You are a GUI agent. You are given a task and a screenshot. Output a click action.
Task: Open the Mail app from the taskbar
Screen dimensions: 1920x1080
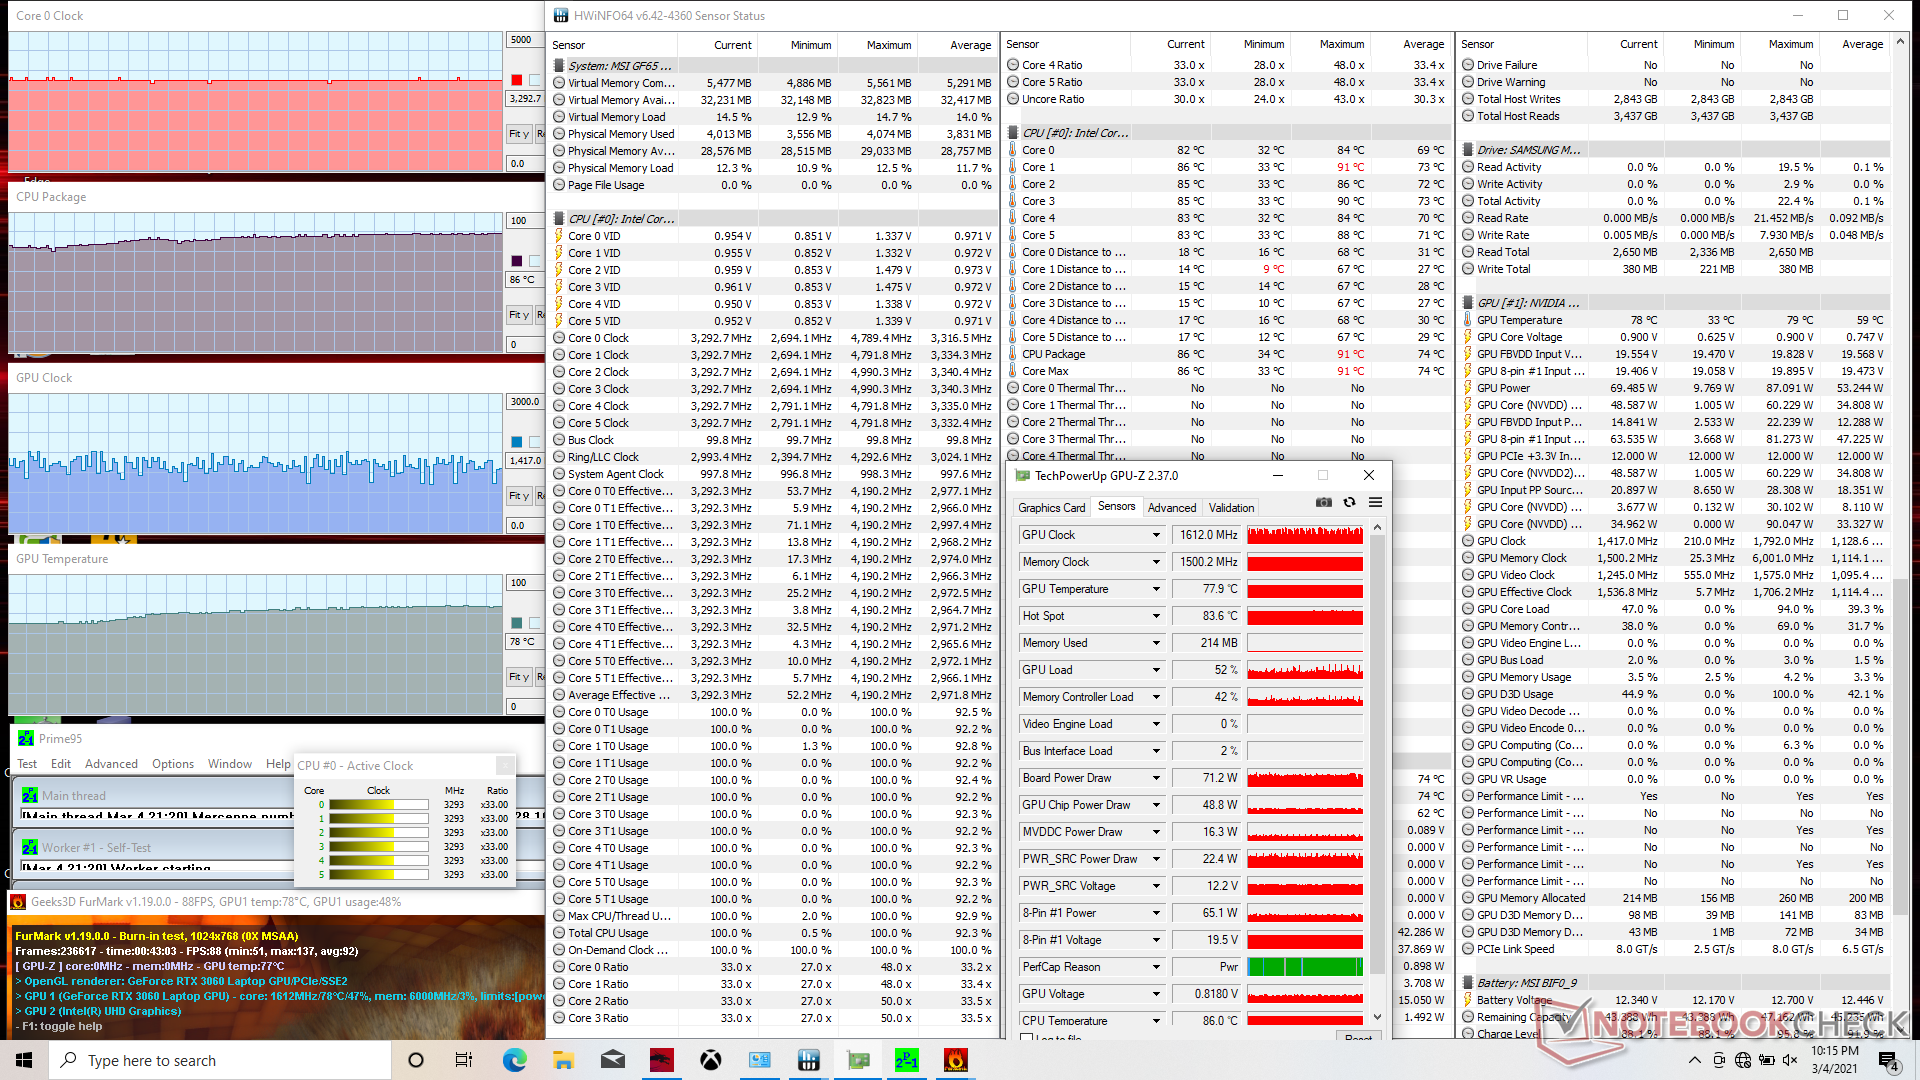[x=612, y=1060]
